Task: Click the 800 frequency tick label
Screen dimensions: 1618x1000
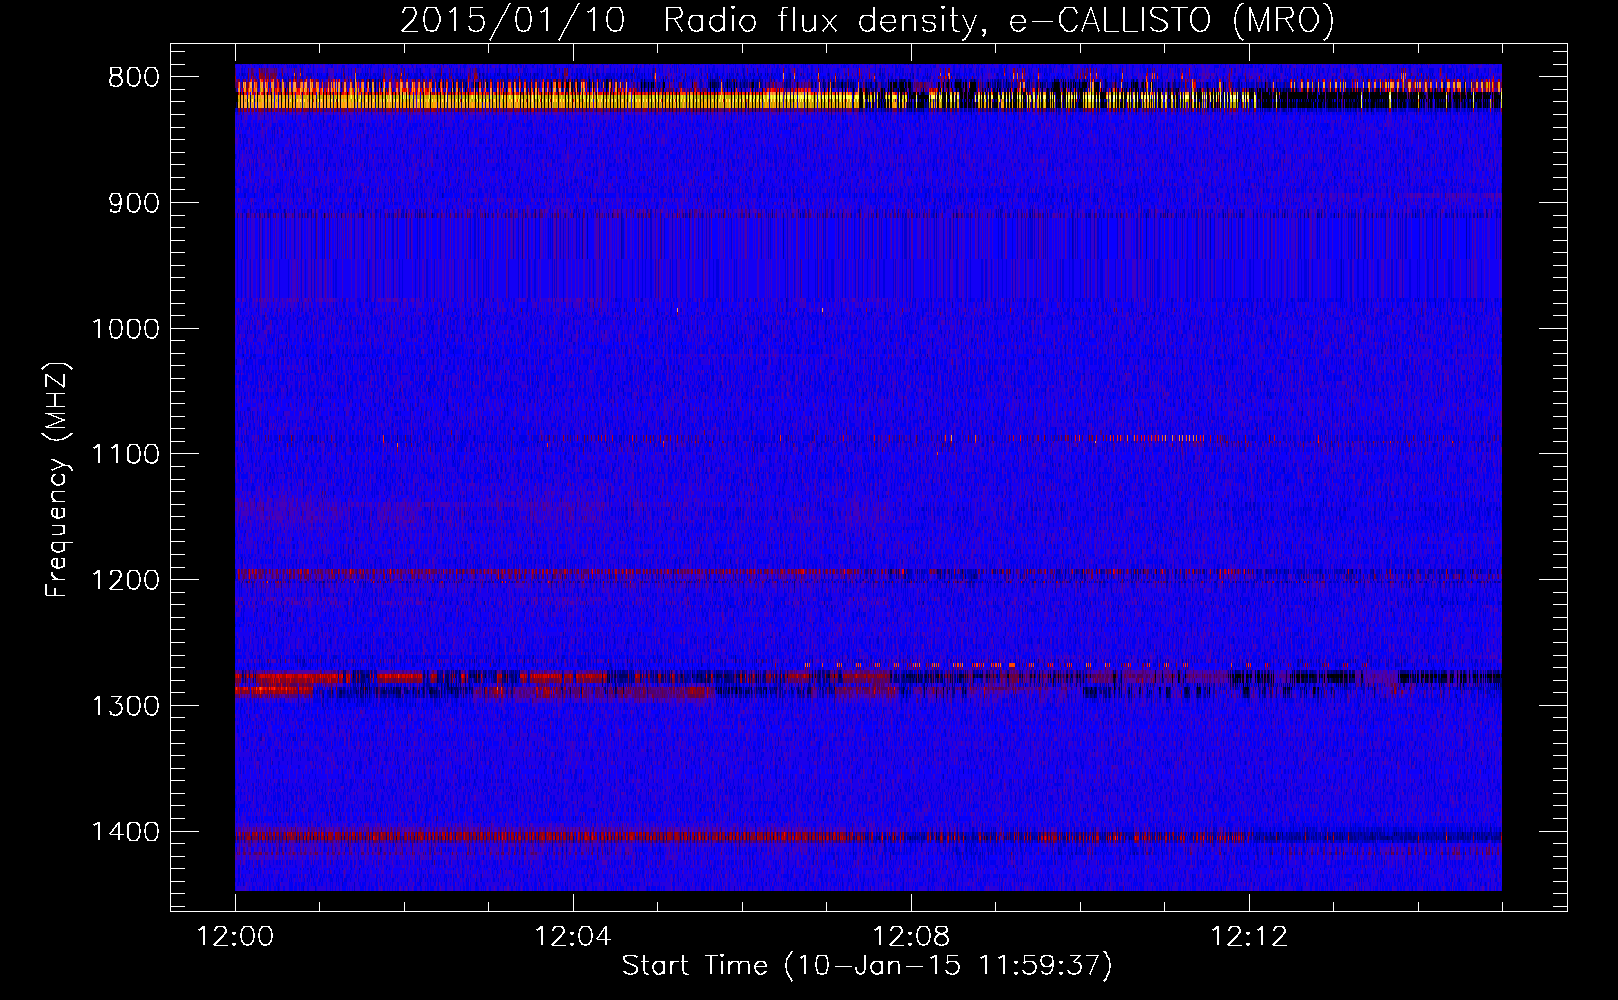Action: [x=134, y=78]
